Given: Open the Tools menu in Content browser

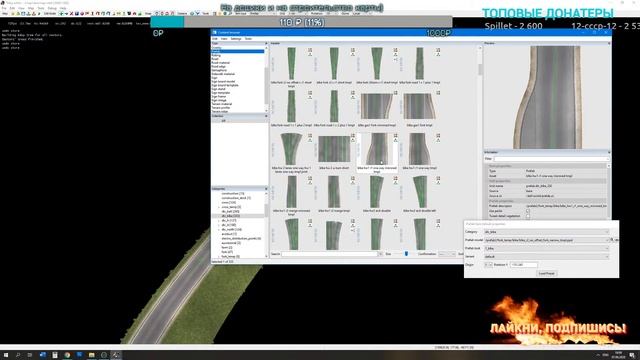Looking at the screenshot, I should coord(248,39).
